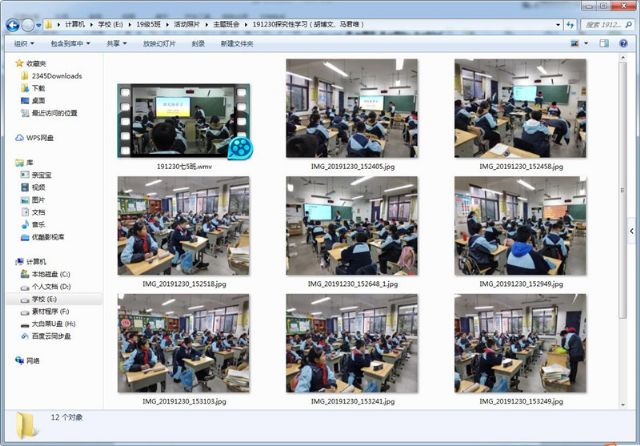The height and width of the screenshot is (446, 640).
Task: Expand the breadcrumb arrow after 学校 (E:)
Action: [x=130, y=24]
